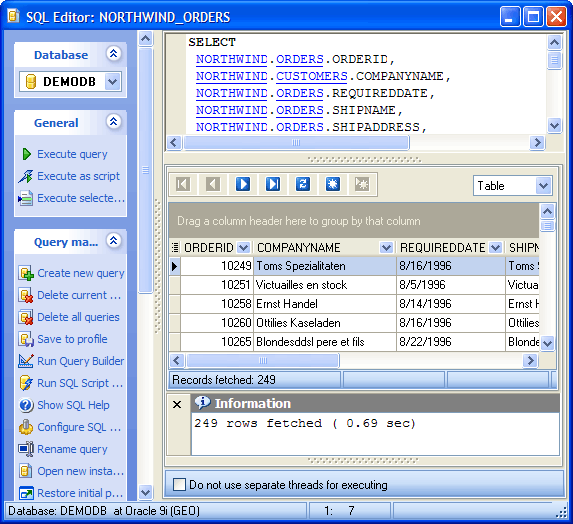Open the DEMODB database dropdown
Image resolution: width=573 pixels, height=524 pixels.
pyautogui.click(x=113, y=81)
